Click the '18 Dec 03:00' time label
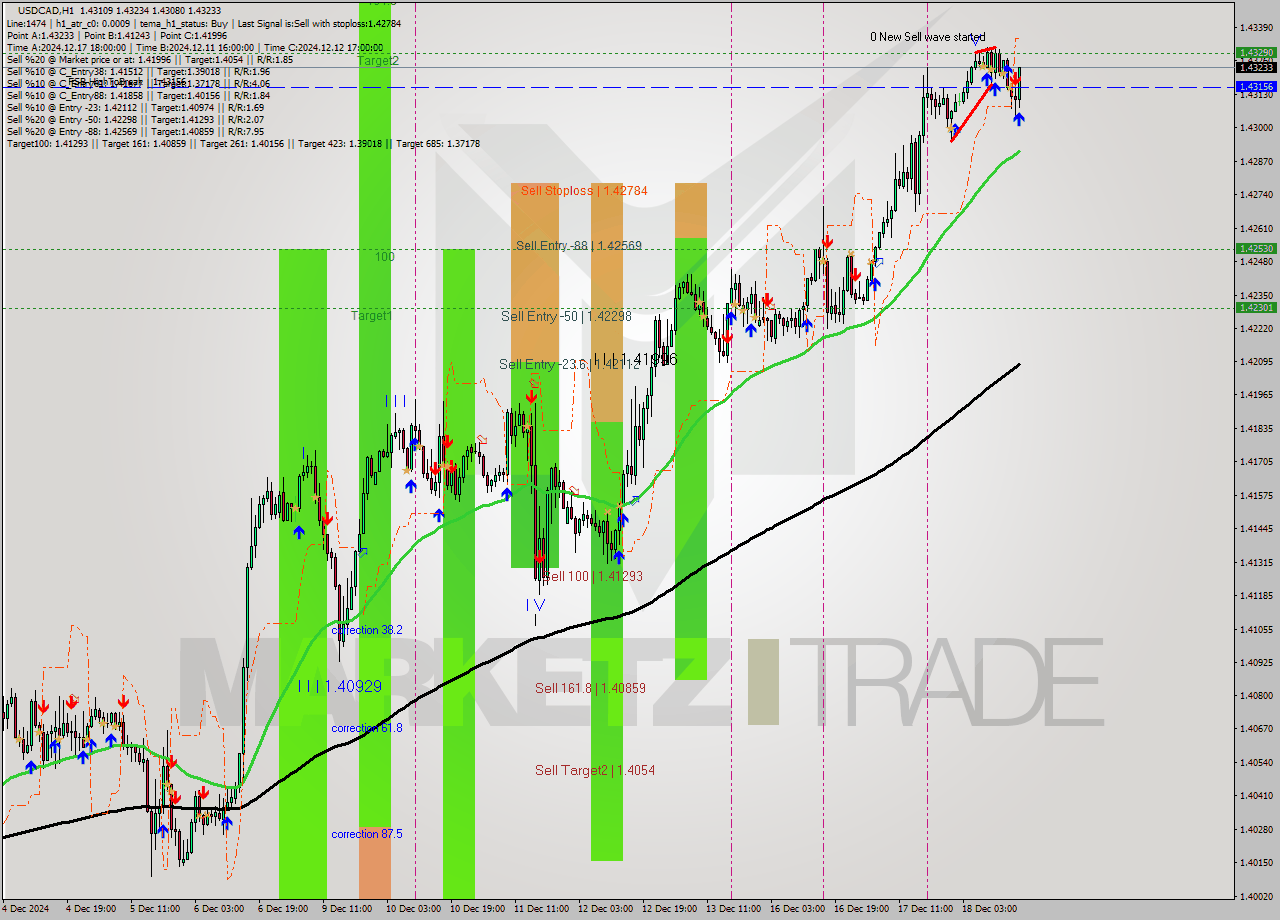Viewport: 1280px width, 920px height. (989, 909)
